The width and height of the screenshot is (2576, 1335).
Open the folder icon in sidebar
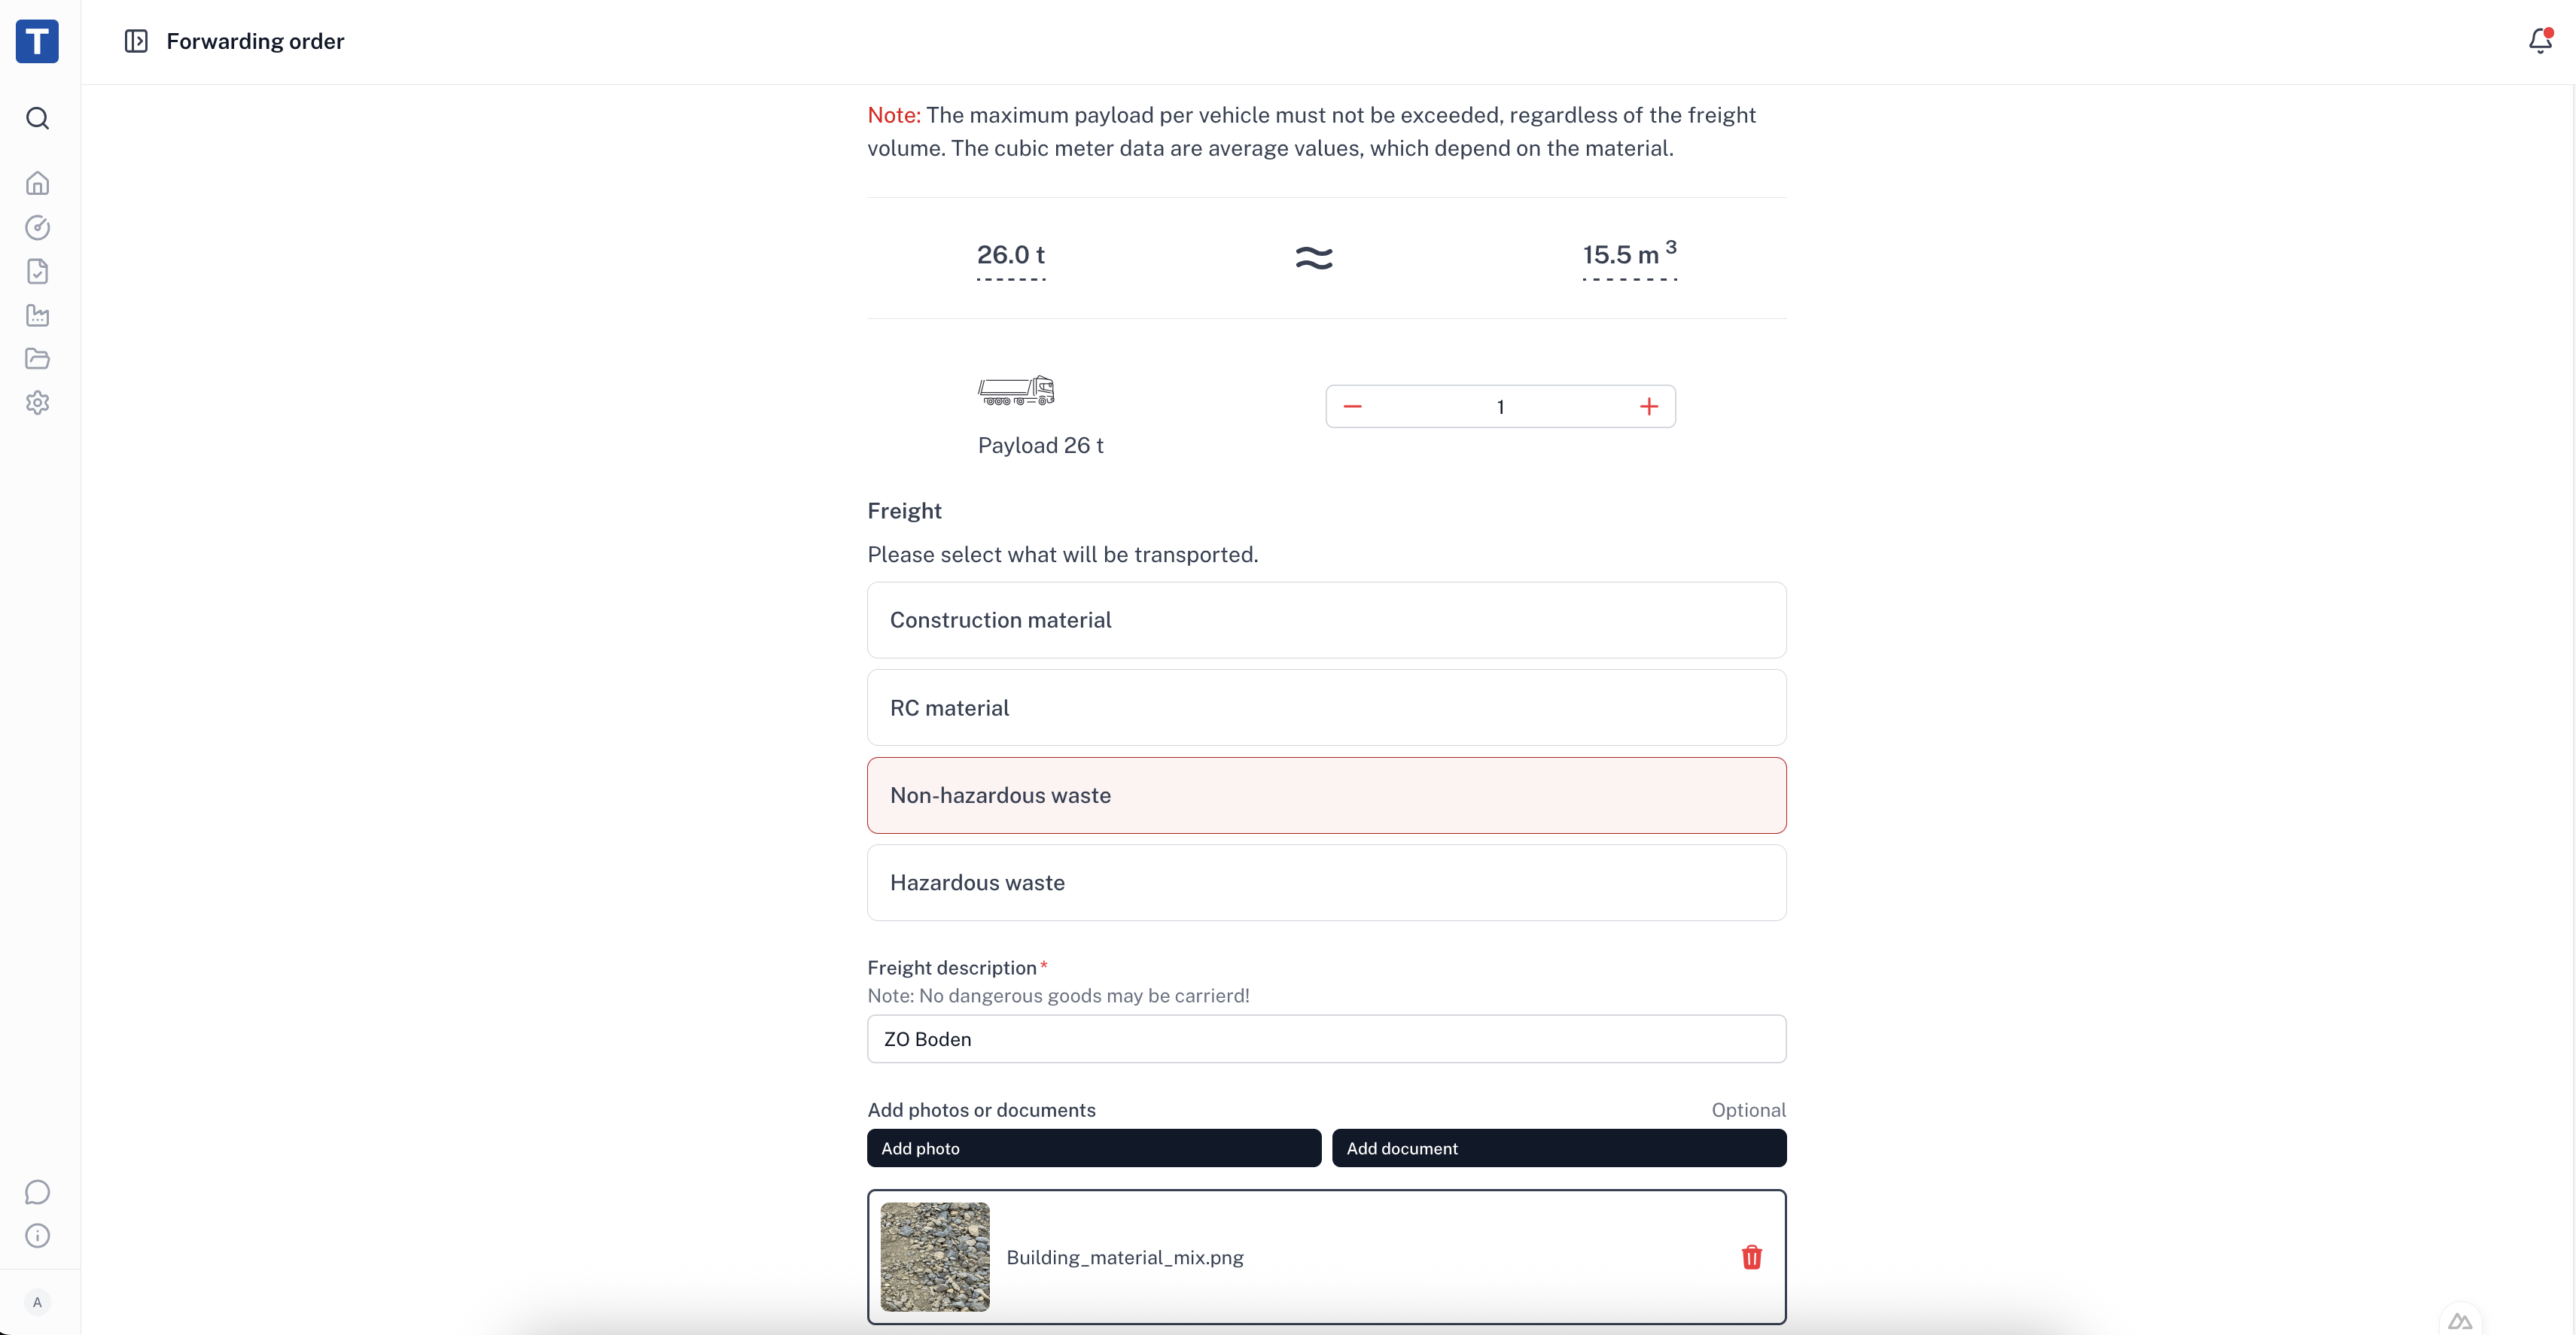pyautogui.click(x=37, y=359)
